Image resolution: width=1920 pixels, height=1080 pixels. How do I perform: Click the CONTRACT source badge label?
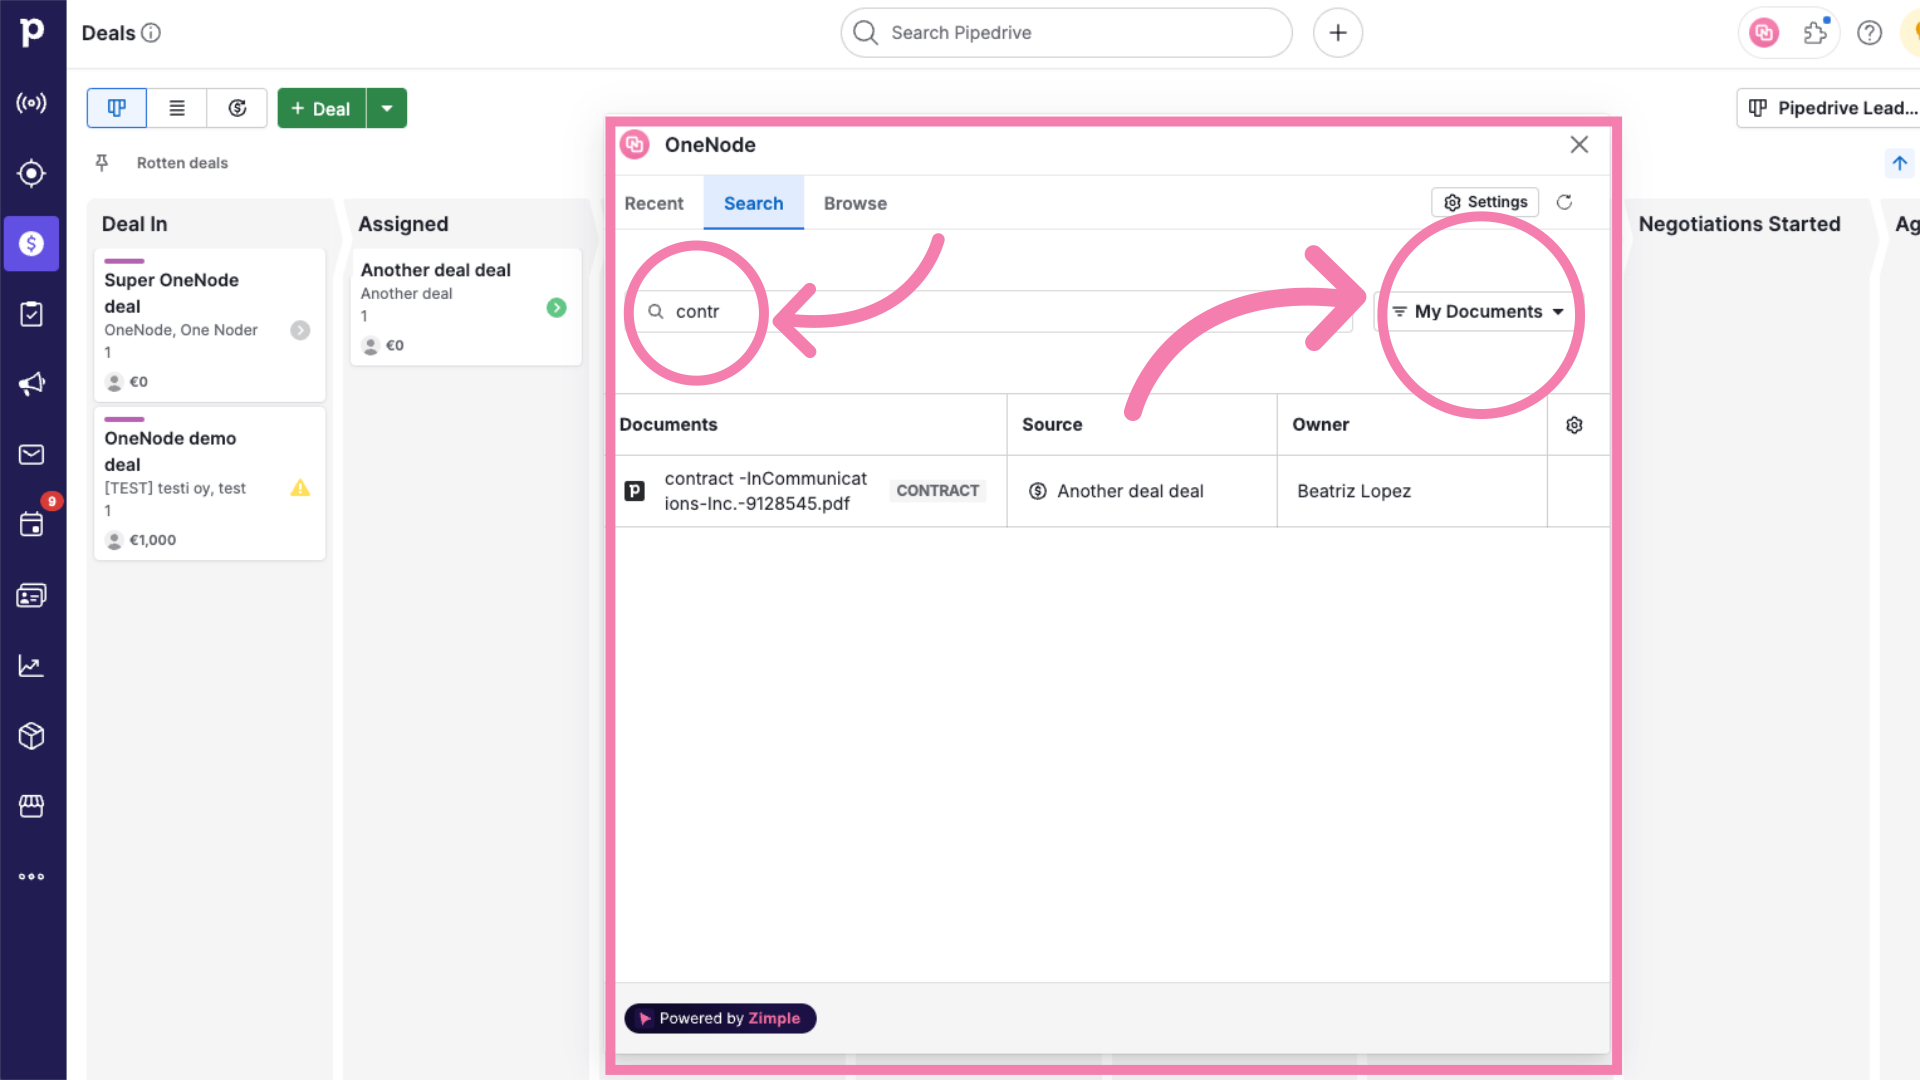tap(938, 491)
